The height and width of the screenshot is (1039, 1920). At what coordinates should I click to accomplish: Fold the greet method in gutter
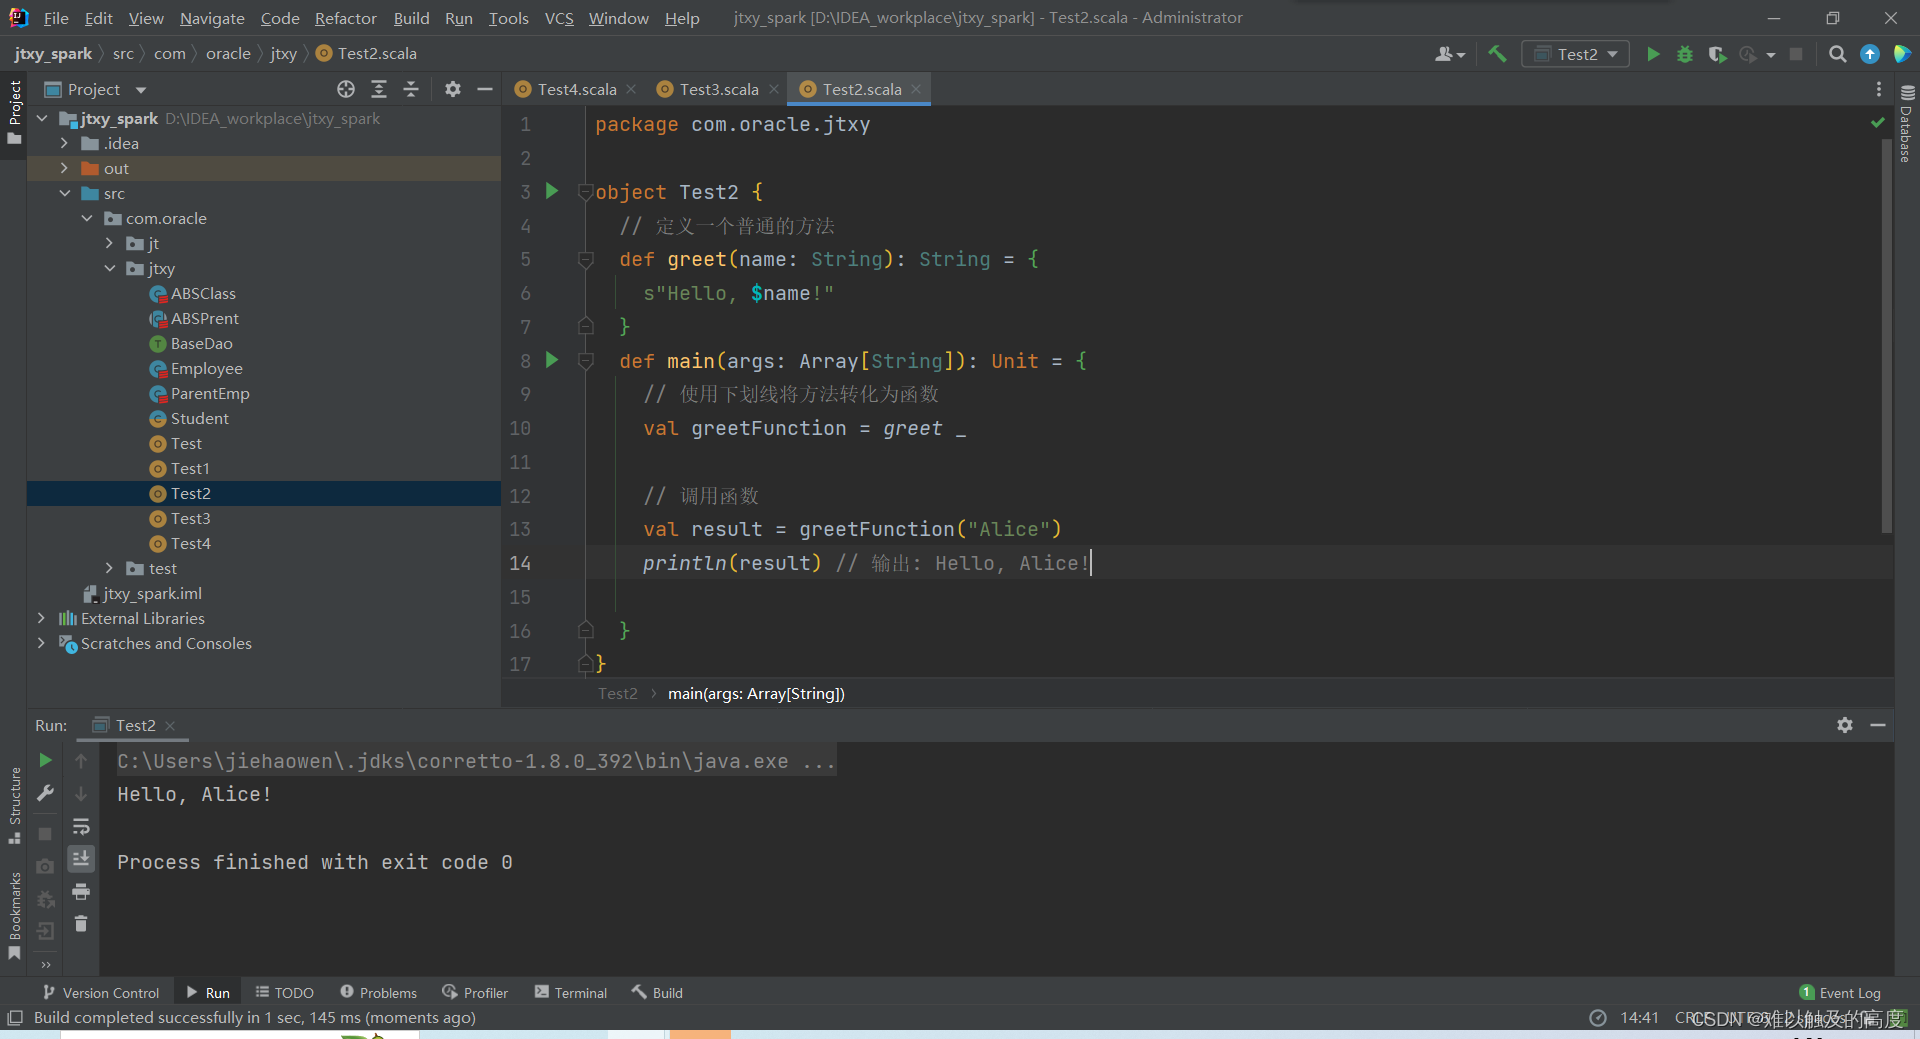586,259
